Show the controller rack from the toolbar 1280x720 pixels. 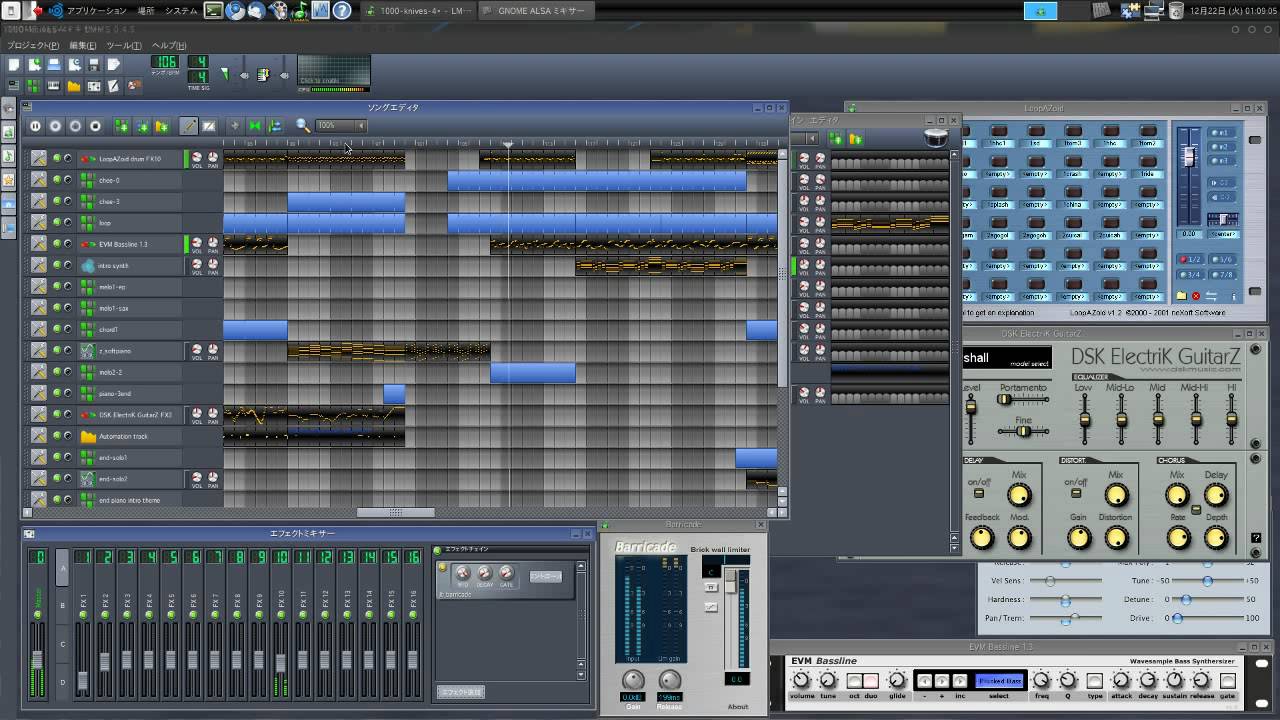[134, 86]
